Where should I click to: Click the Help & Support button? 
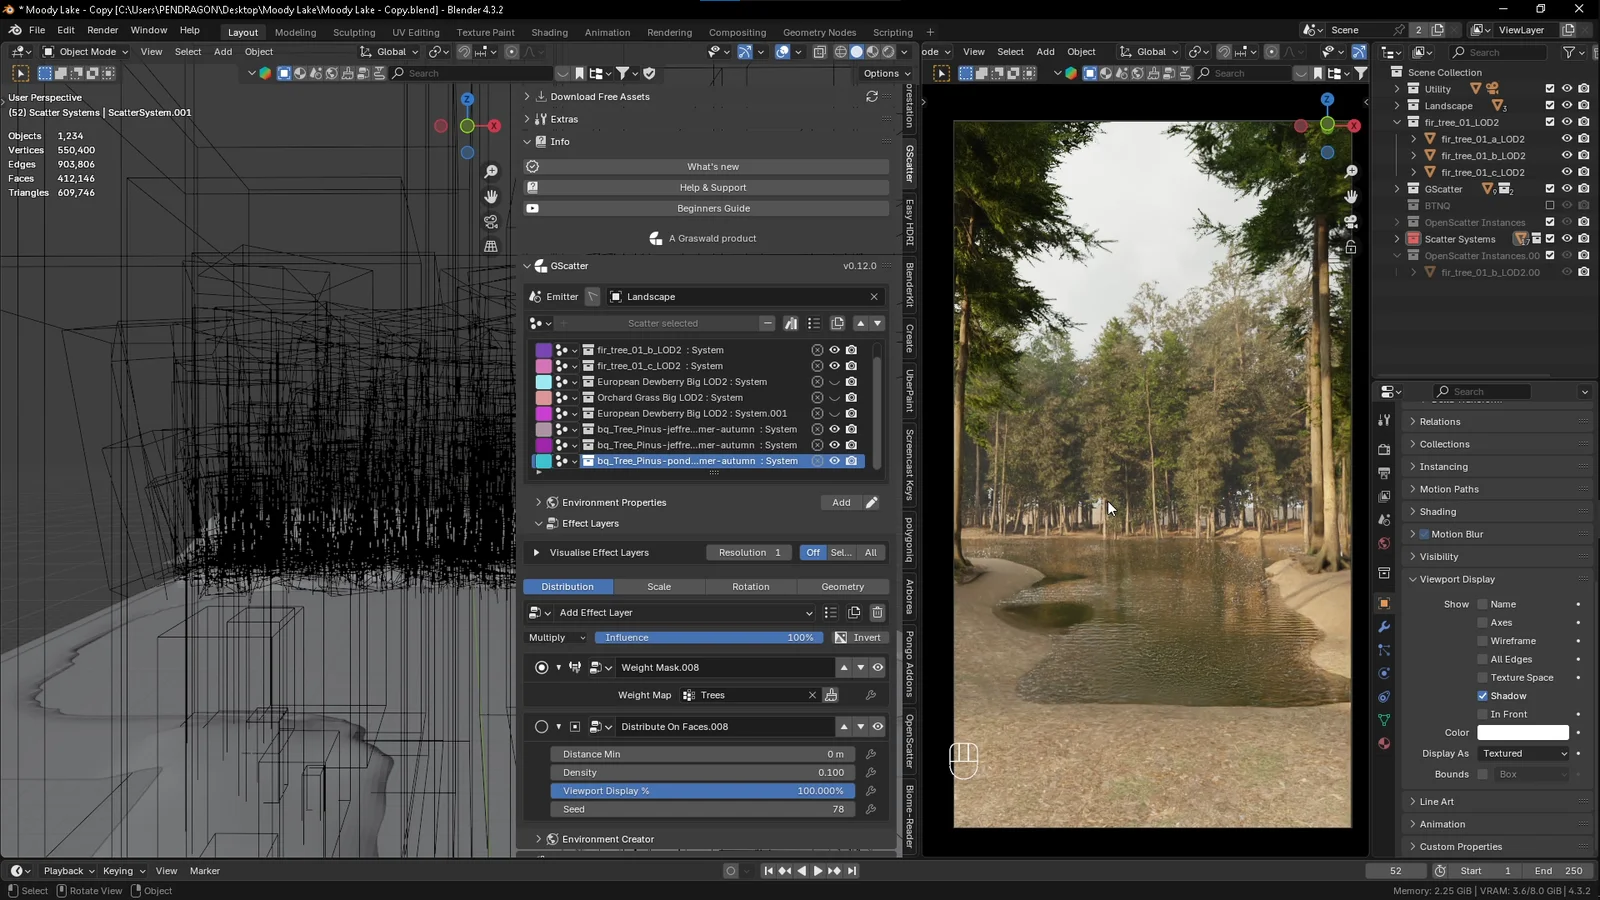tap(713, 187)
